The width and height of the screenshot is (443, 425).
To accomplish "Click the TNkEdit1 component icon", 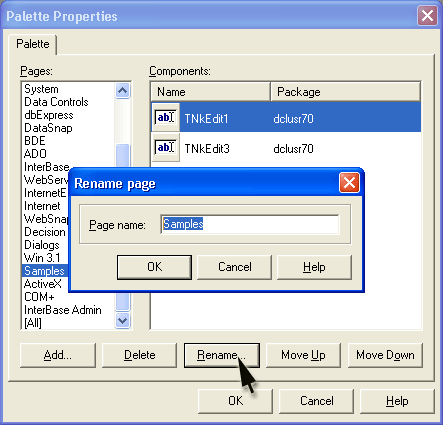I will [x=165, y=117].
